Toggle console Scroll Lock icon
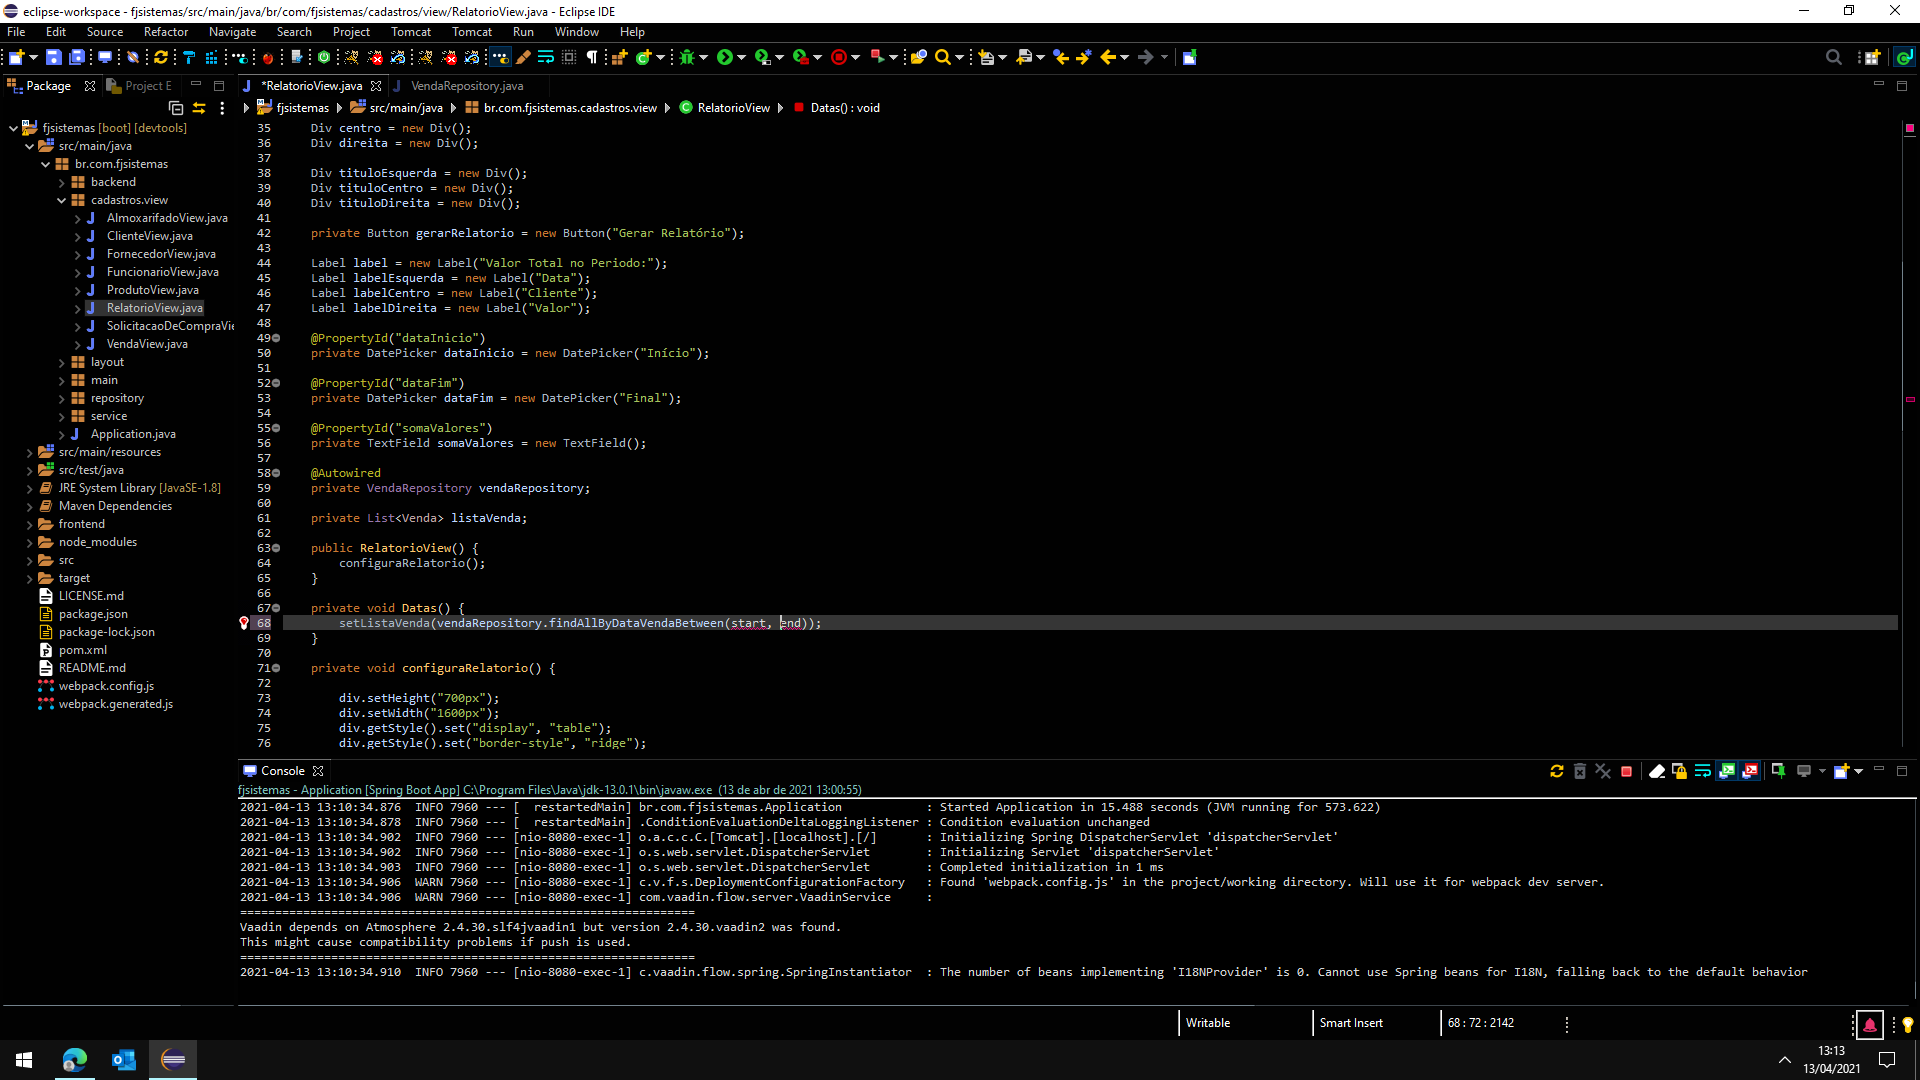The image size is (1920, 1080). pos(1680,771)
